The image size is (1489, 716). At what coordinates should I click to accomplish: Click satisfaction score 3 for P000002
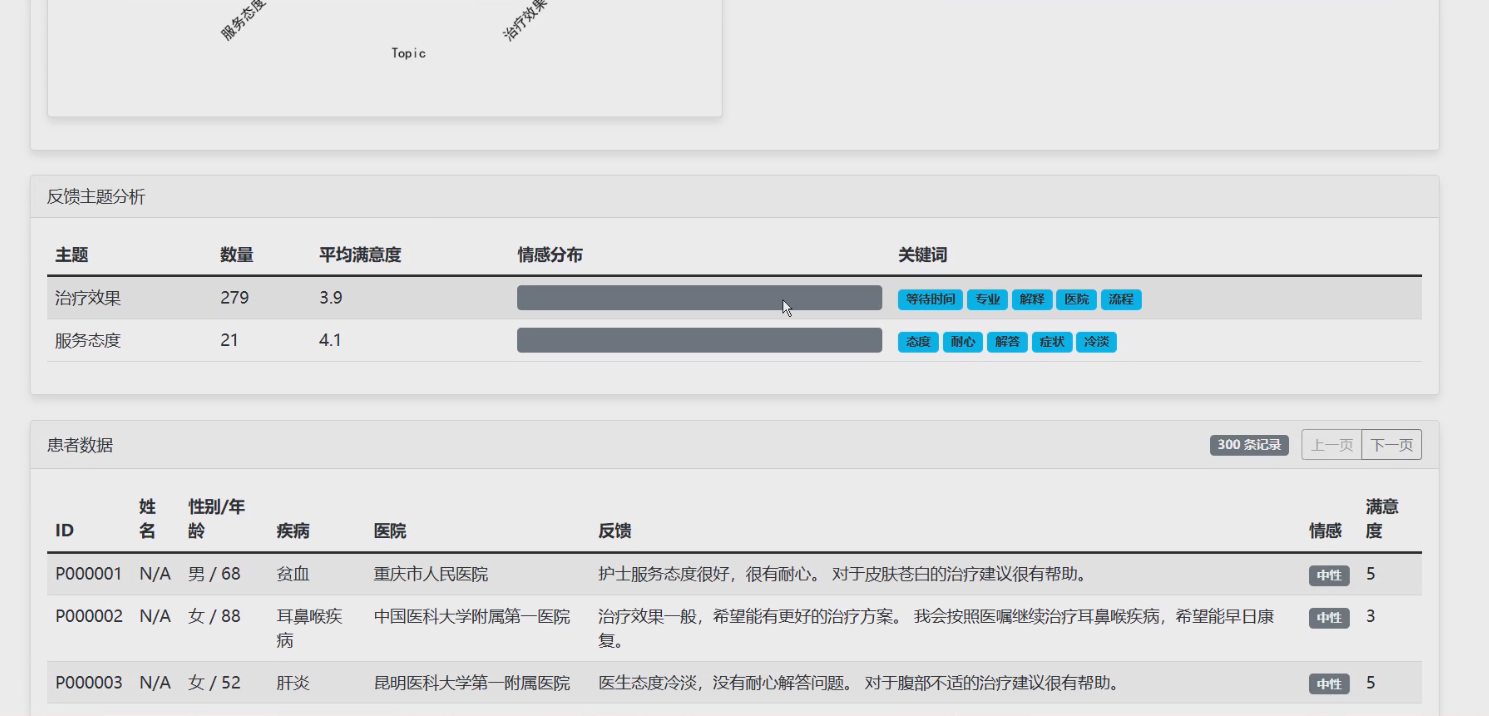(x=1371, y=617)
